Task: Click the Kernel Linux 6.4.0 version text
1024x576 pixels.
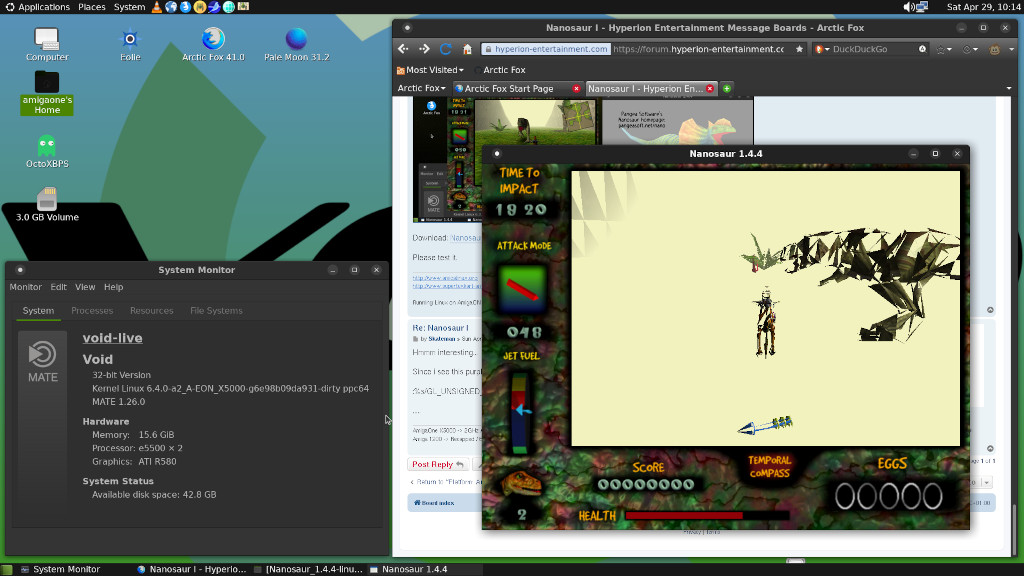Action: pos(231,389)
